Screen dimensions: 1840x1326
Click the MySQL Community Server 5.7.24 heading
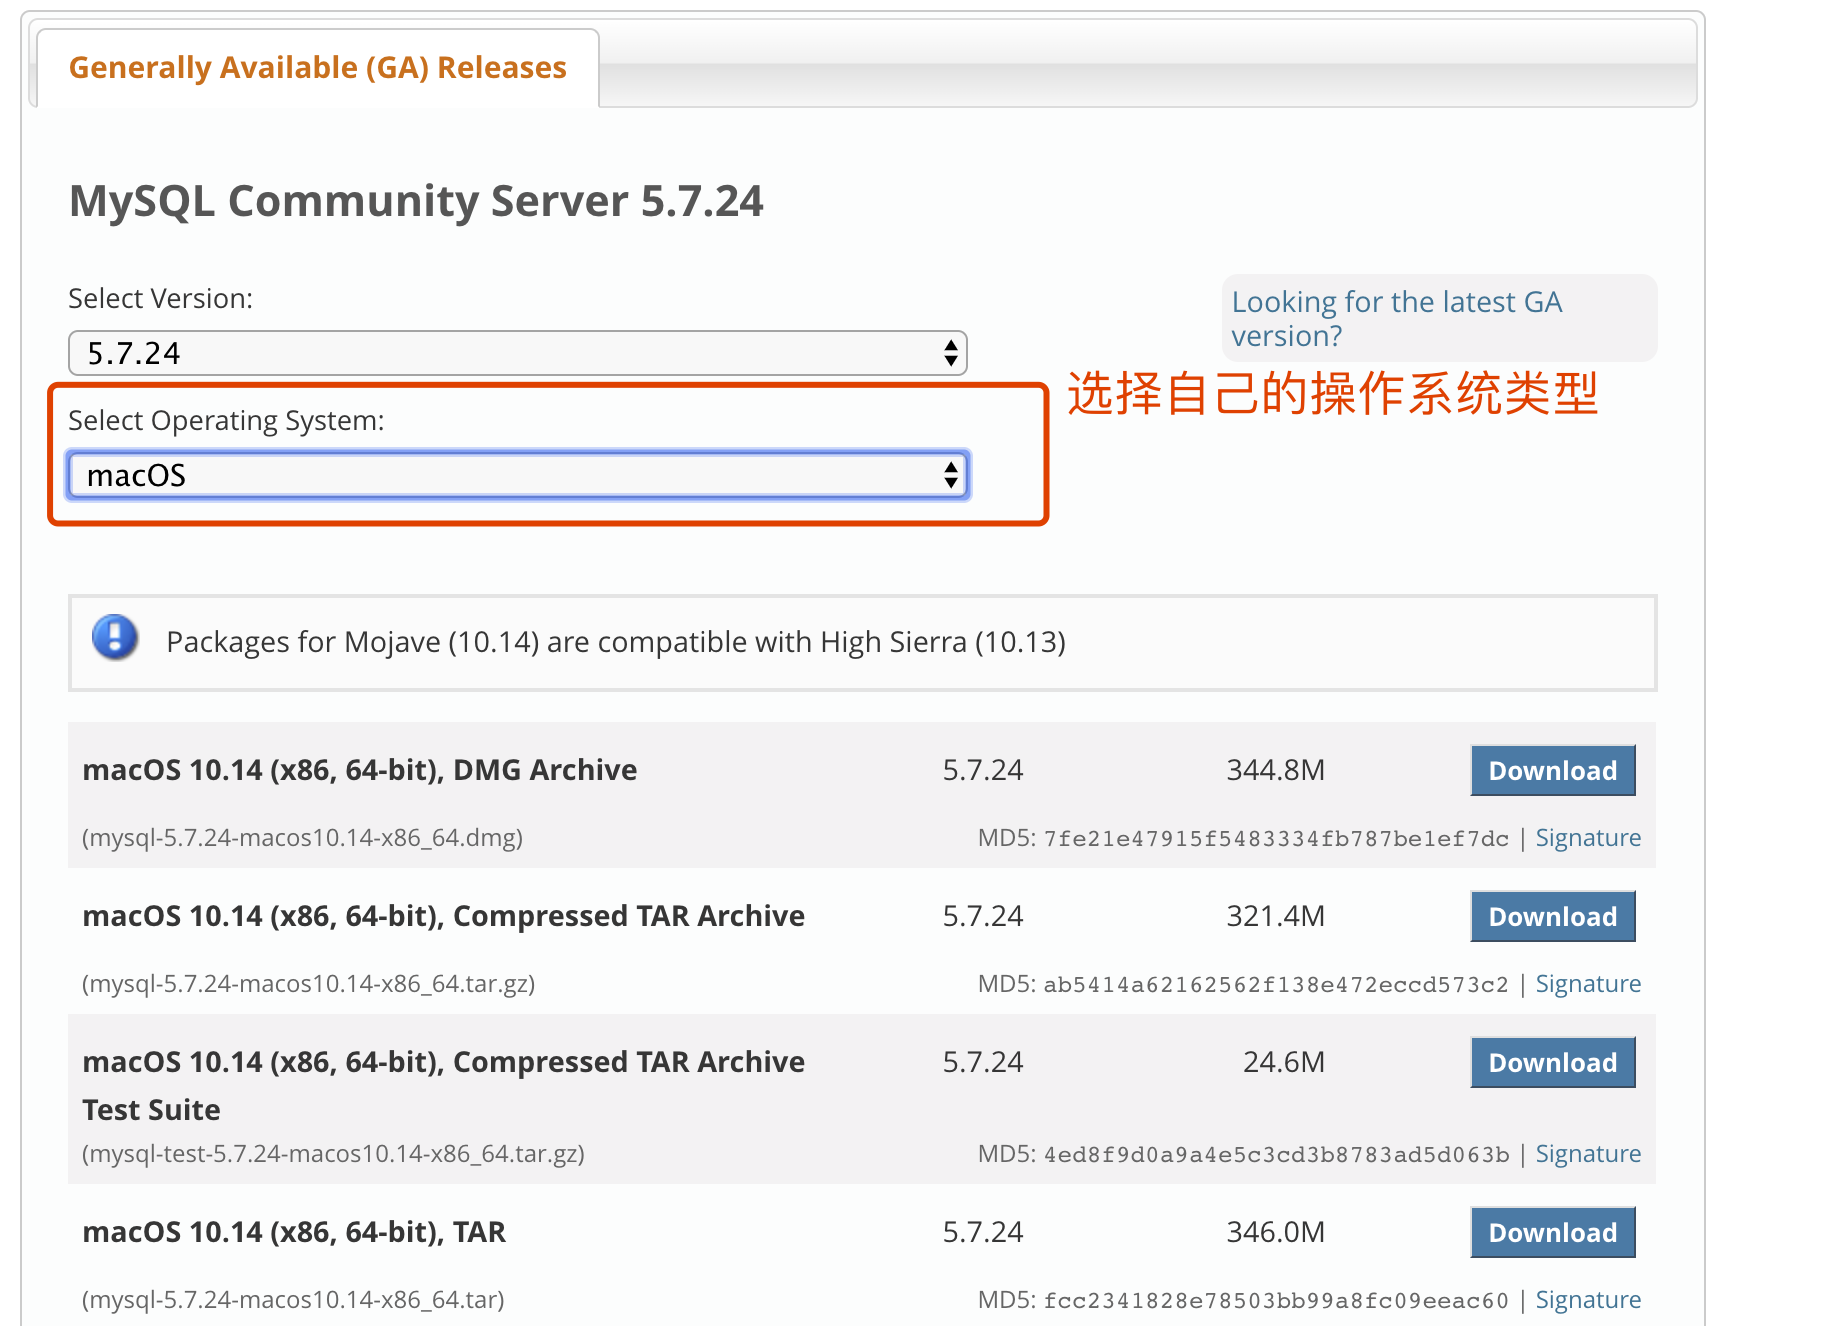point(415,201)
